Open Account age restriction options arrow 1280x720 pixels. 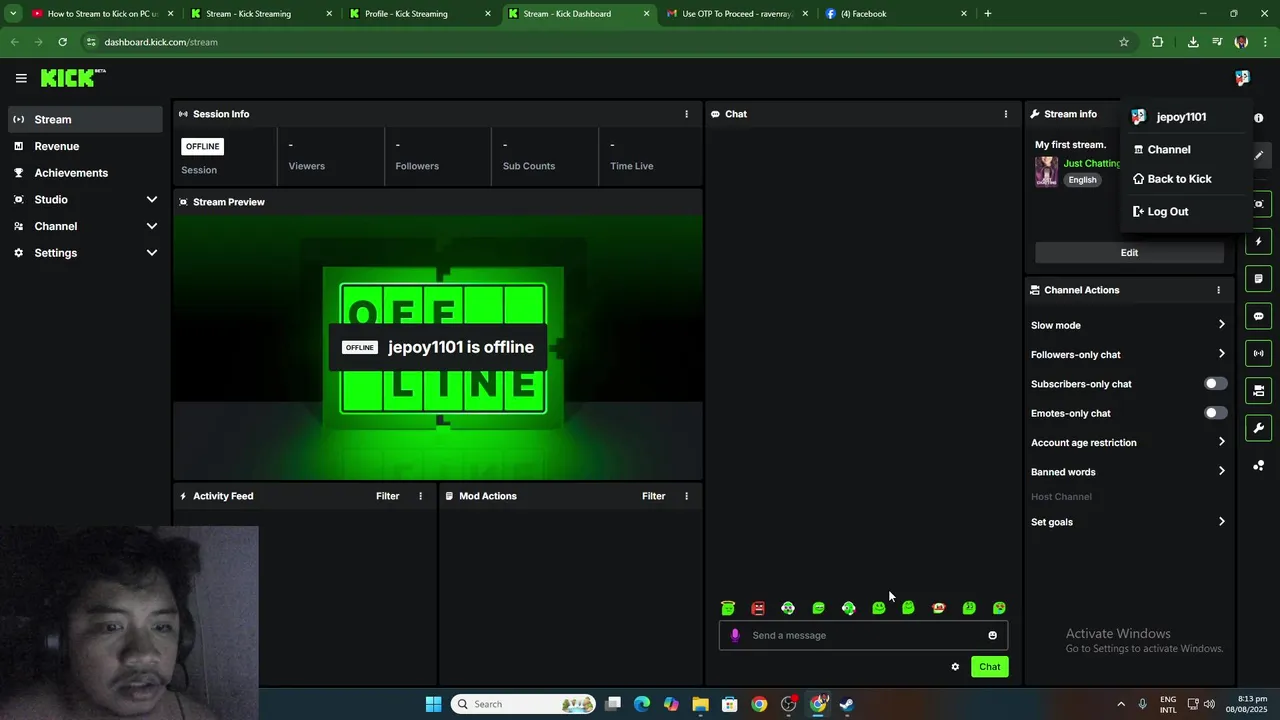point(1221,442)
